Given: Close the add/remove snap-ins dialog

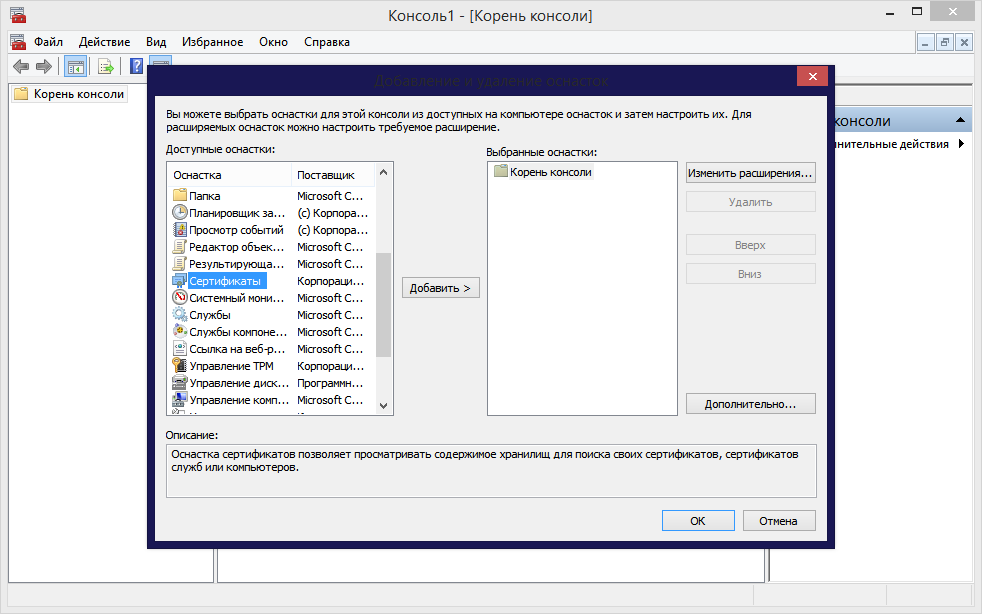Looking at the screenshot, I should coord(812,76).
